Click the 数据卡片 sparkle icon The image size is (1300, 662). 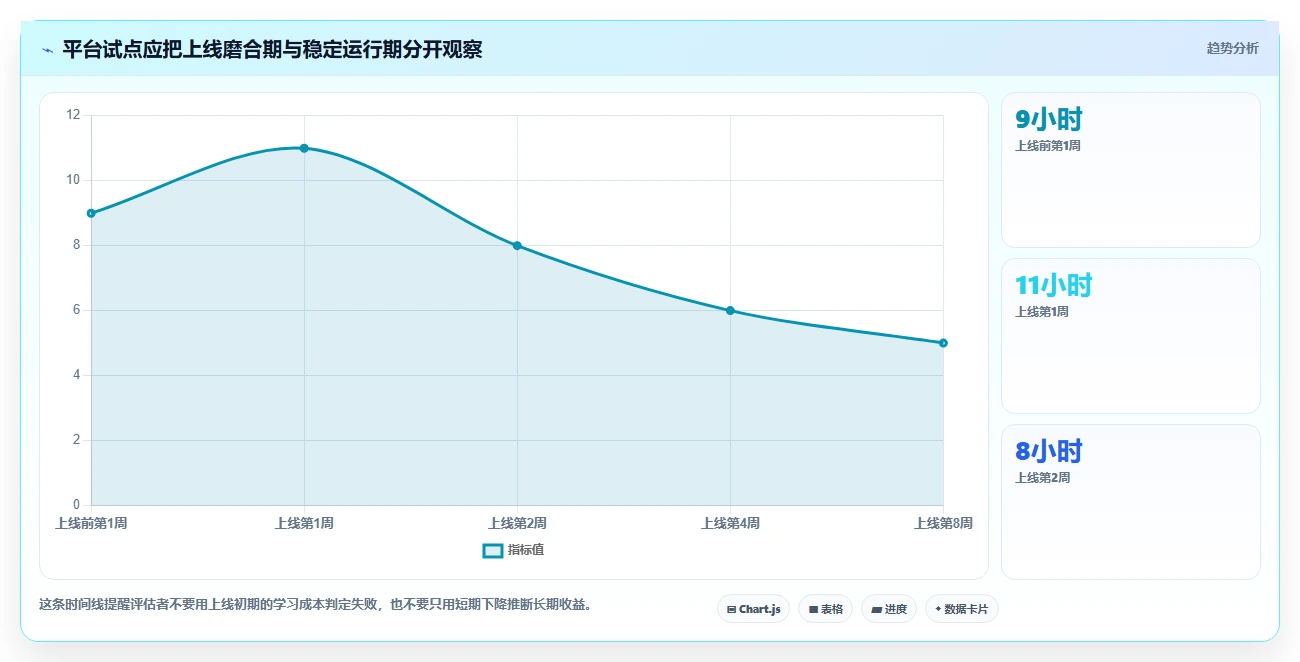(x=938, y=609)
